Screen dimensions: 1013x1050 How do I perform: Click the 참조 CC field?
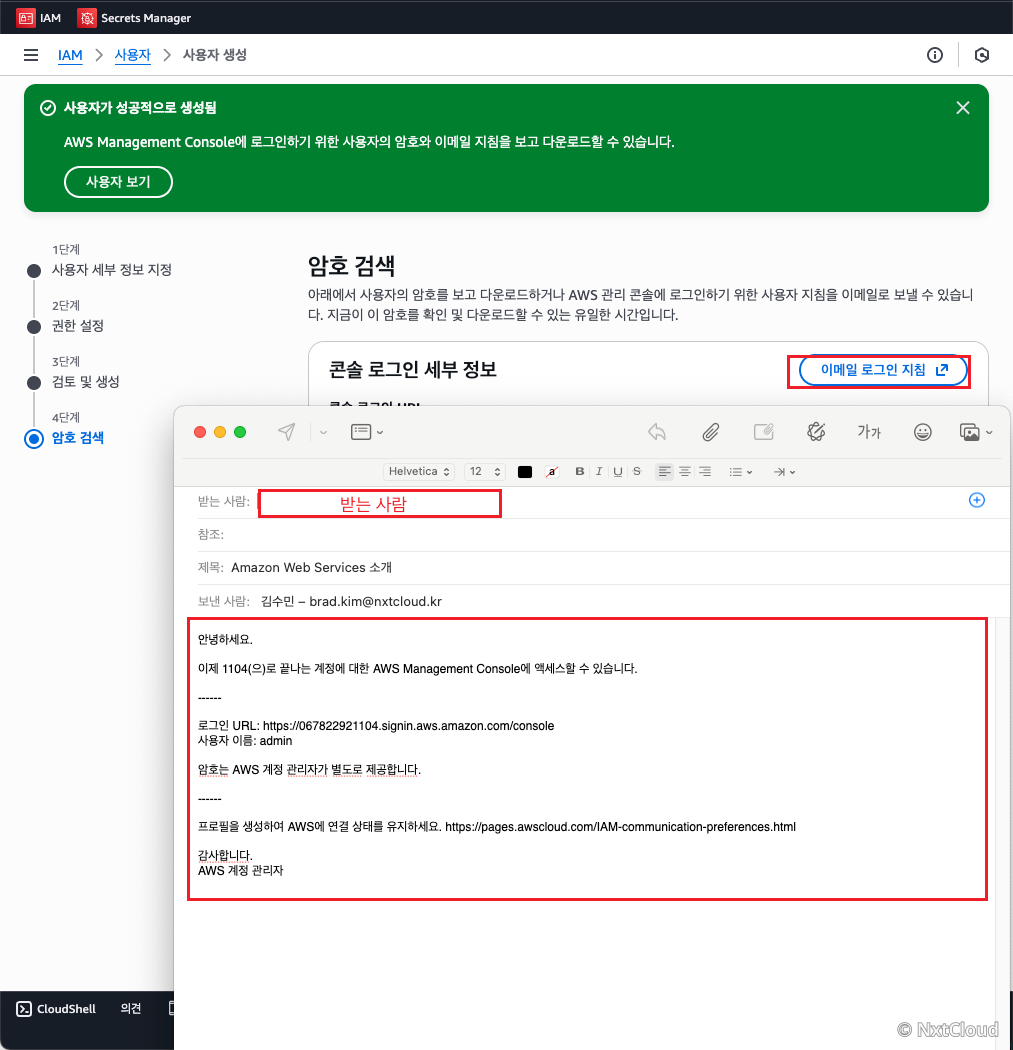(603, 534)
